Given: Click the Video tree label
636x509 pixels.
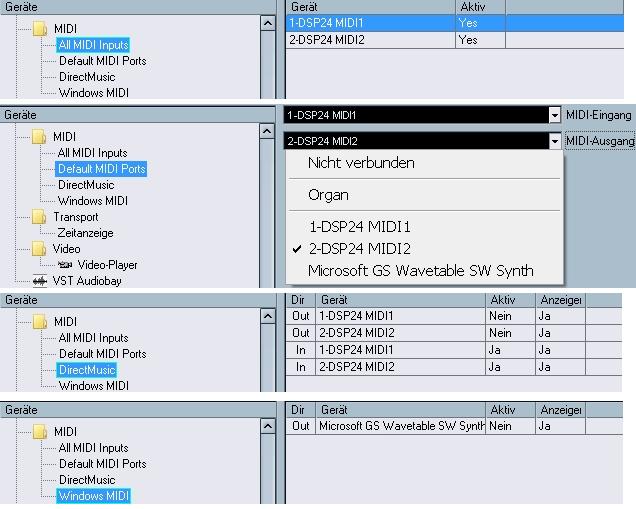Looking at the screenshot, I should (x=67, y=249).
